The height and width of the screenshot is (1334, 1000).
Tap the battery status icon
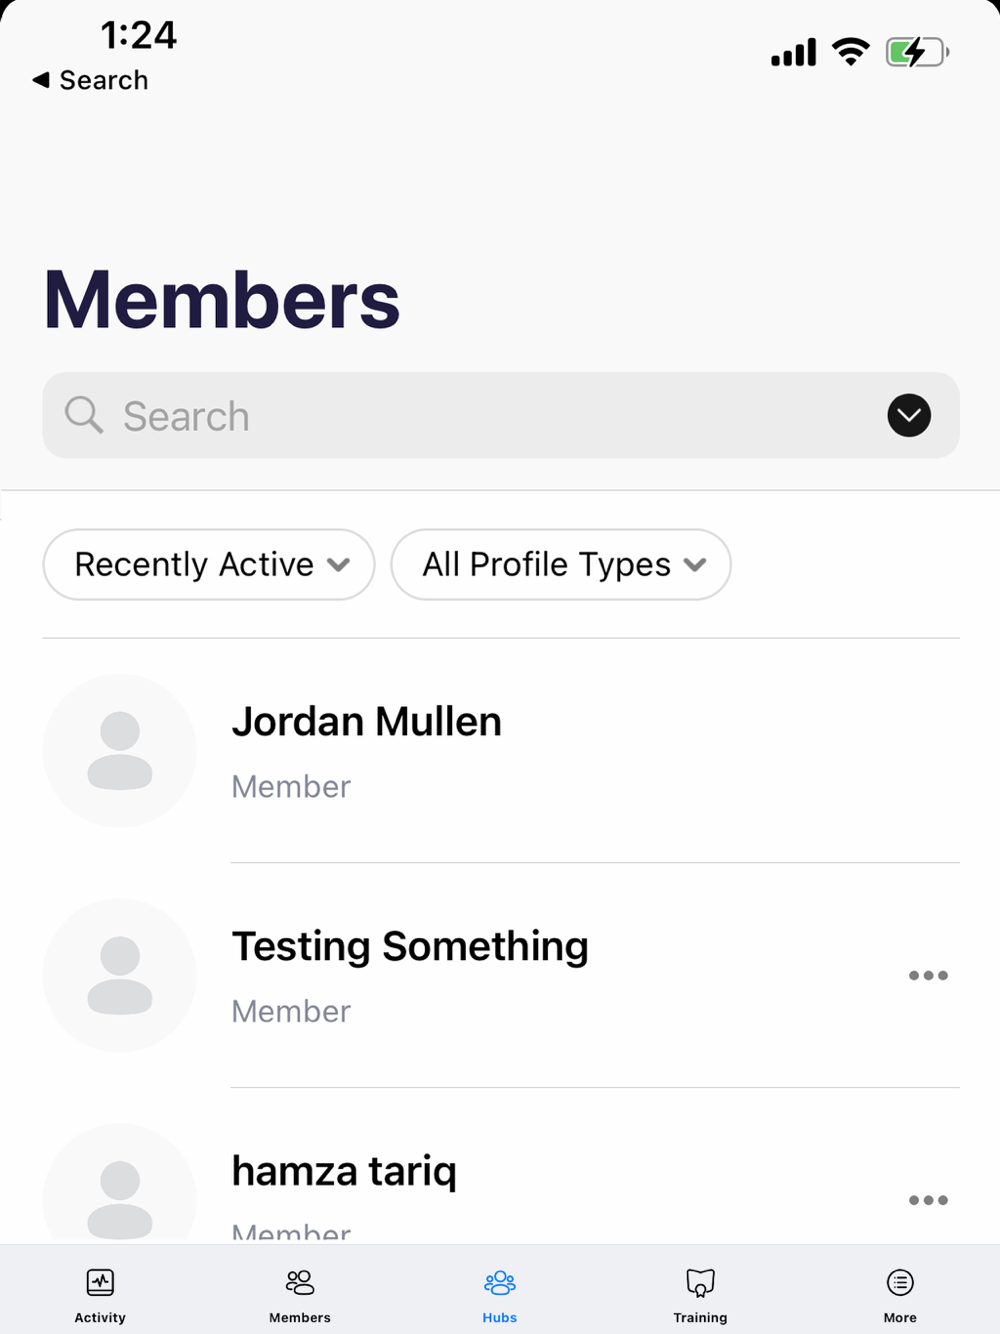[916, 52]
